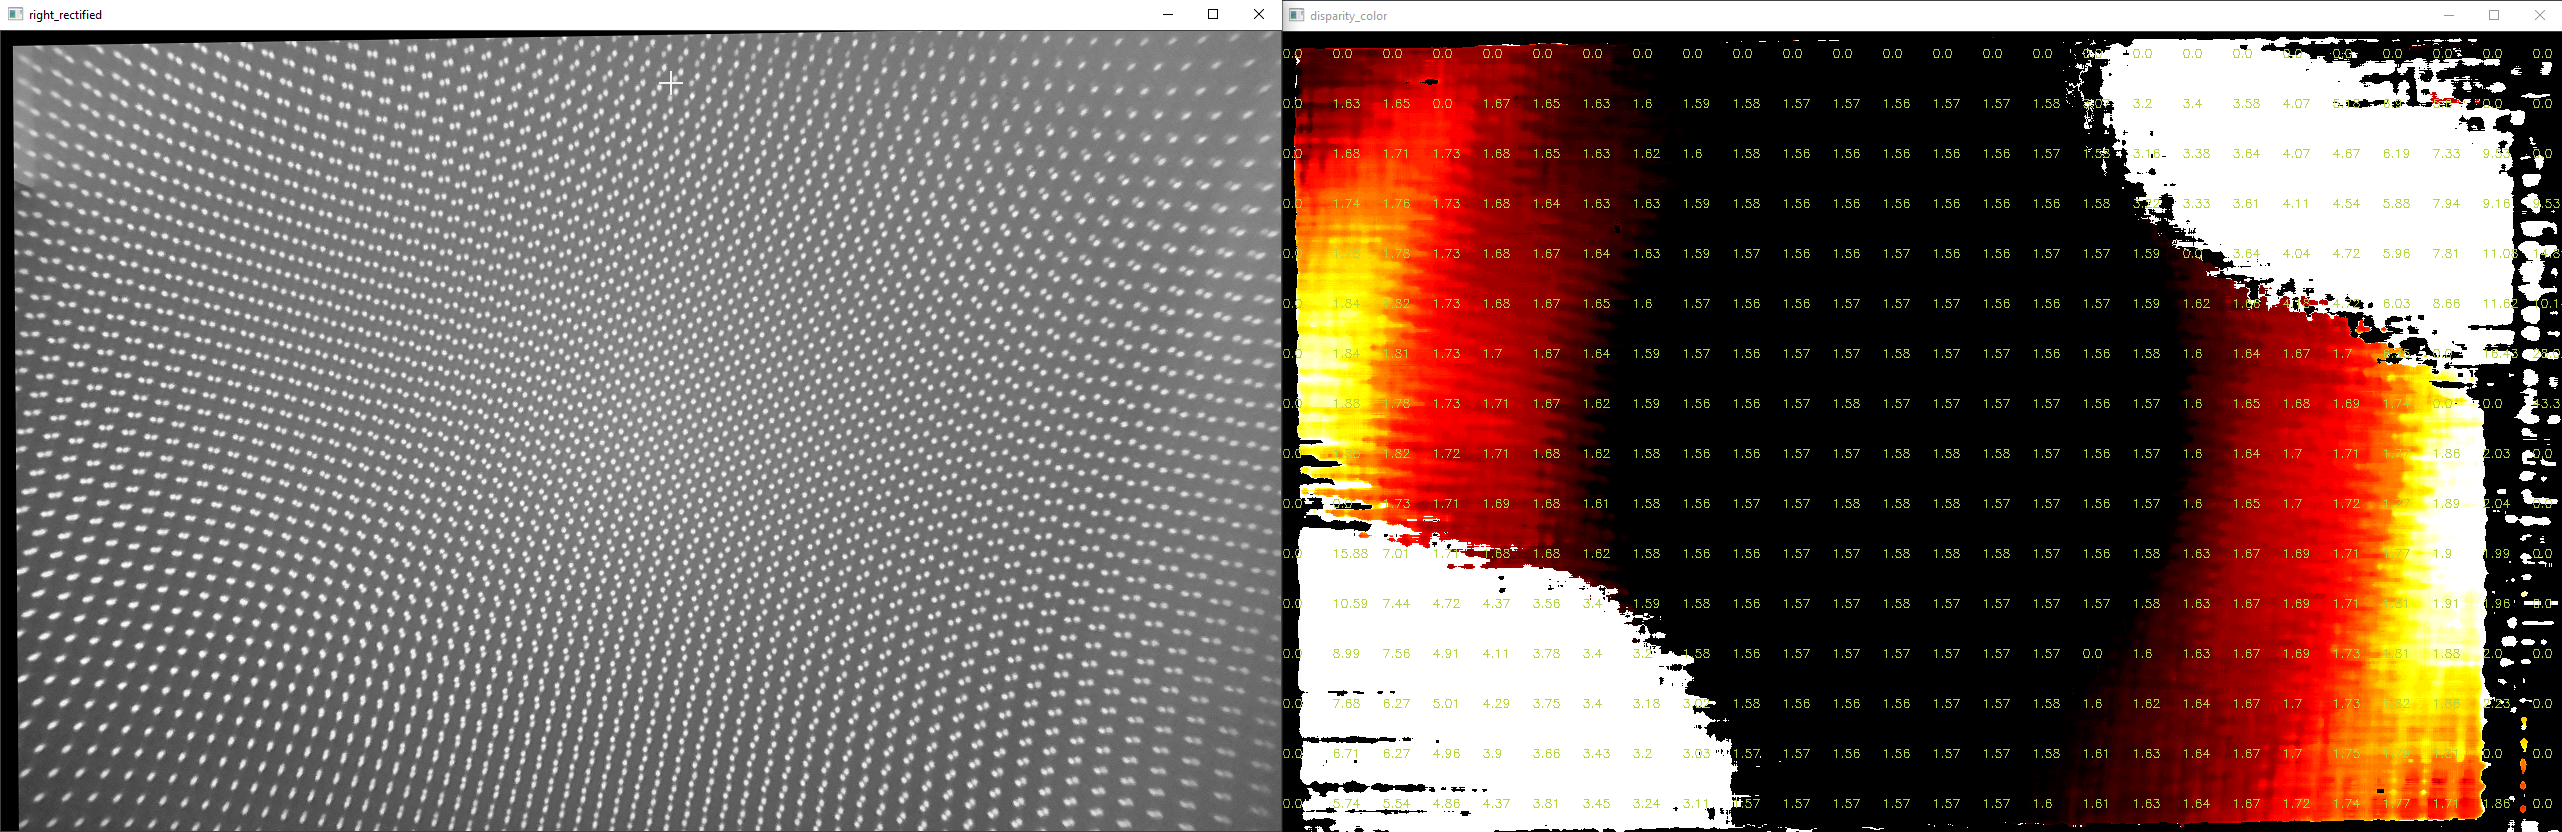
Task: Minimize the right_rectified window
Action: [1168, 15]
